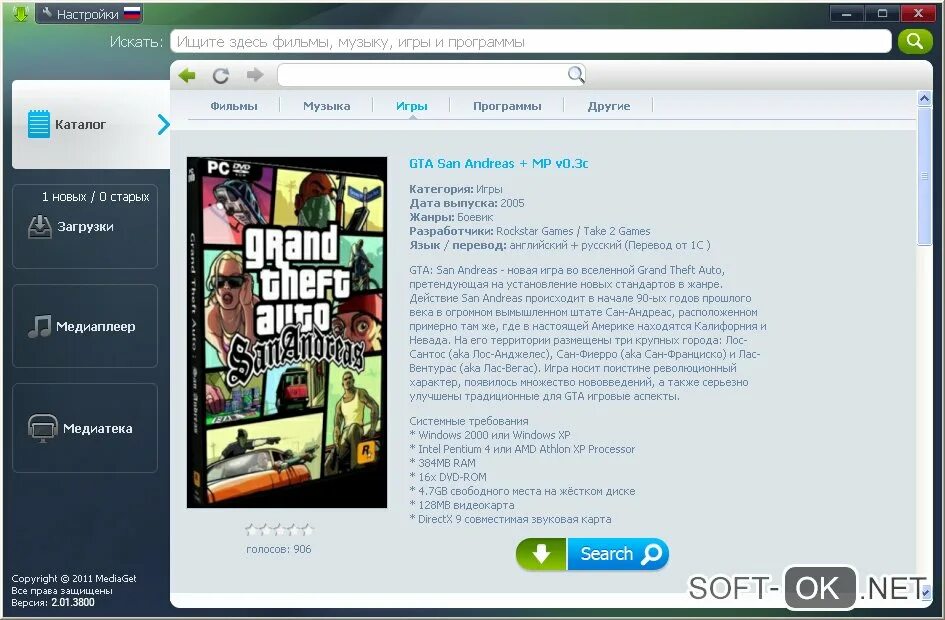Click the blue chevron beside Каталог

(x=163, y=124)
